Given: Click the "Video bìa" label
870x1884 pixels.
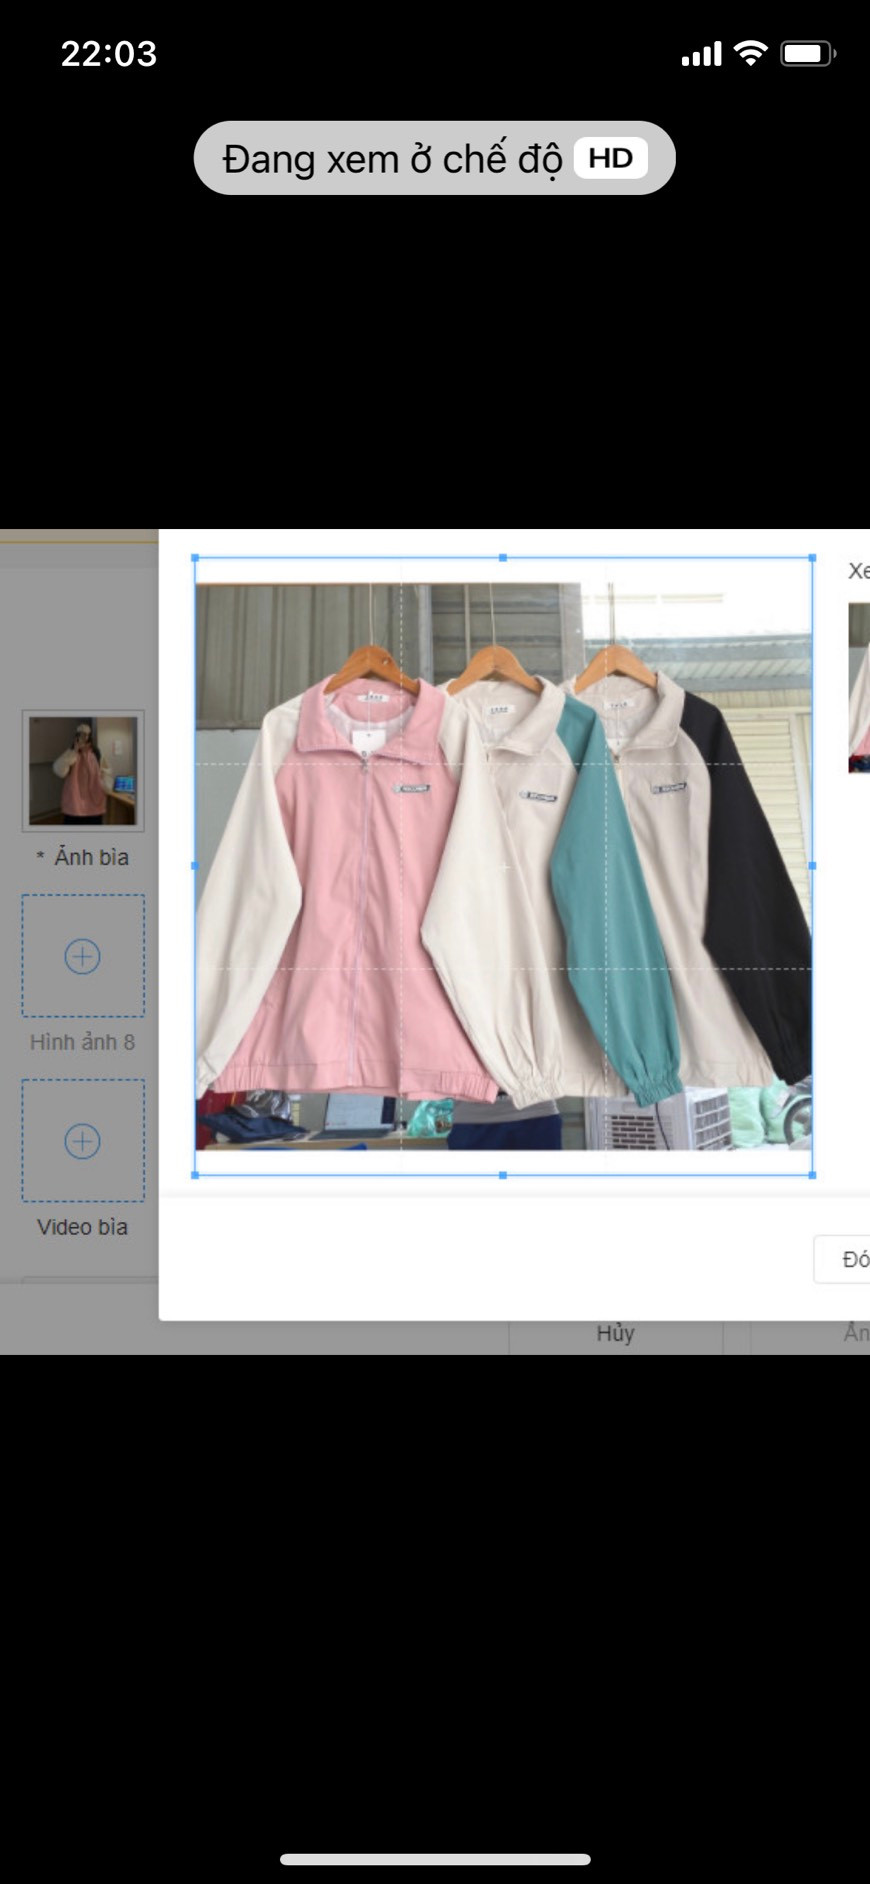Looking at the screenshot, I should click(83, 1227).
